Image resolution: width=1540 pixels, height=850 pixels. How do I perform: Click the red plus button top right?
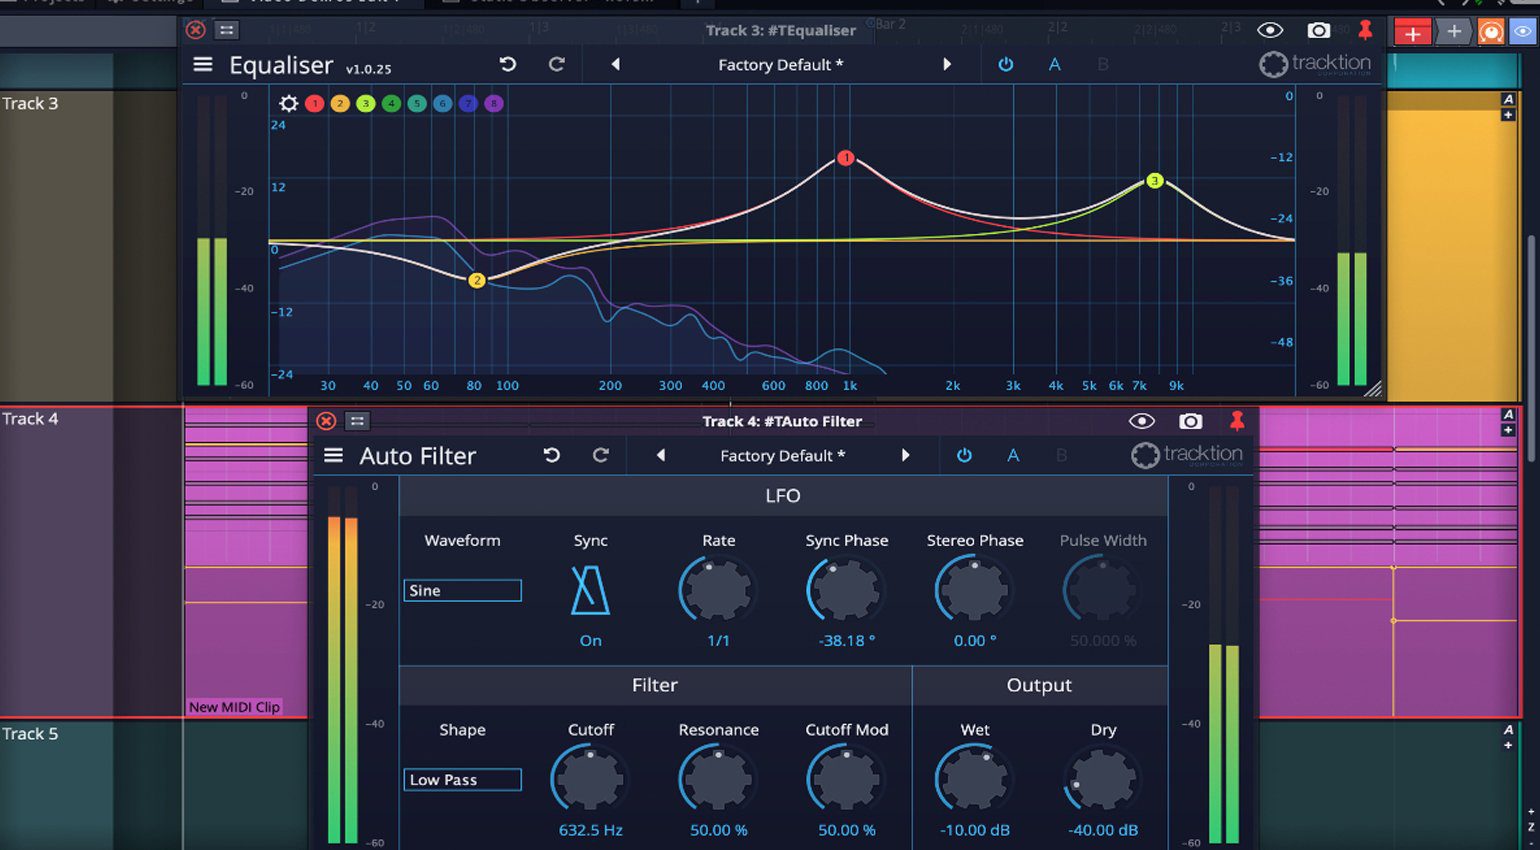click(1413, 31)
